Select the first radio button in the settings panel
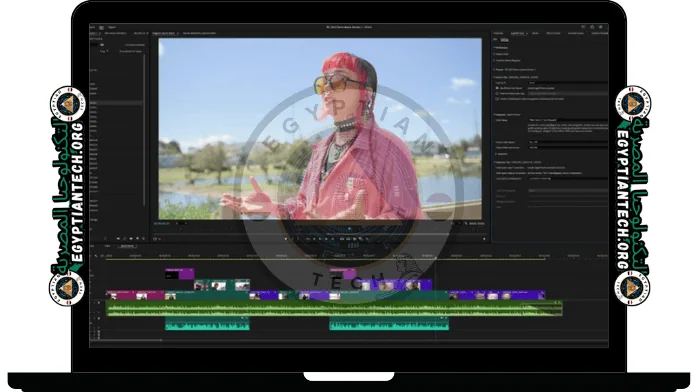698x392 pixels. pyautogui.click(x=497, y=88)
